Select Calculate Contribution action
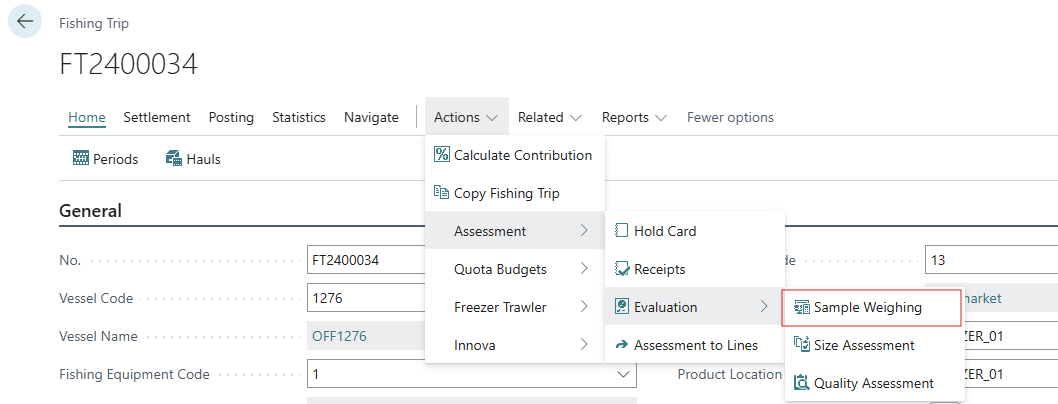This screenshot has height=404, width=1058. [x=514, y=155]
